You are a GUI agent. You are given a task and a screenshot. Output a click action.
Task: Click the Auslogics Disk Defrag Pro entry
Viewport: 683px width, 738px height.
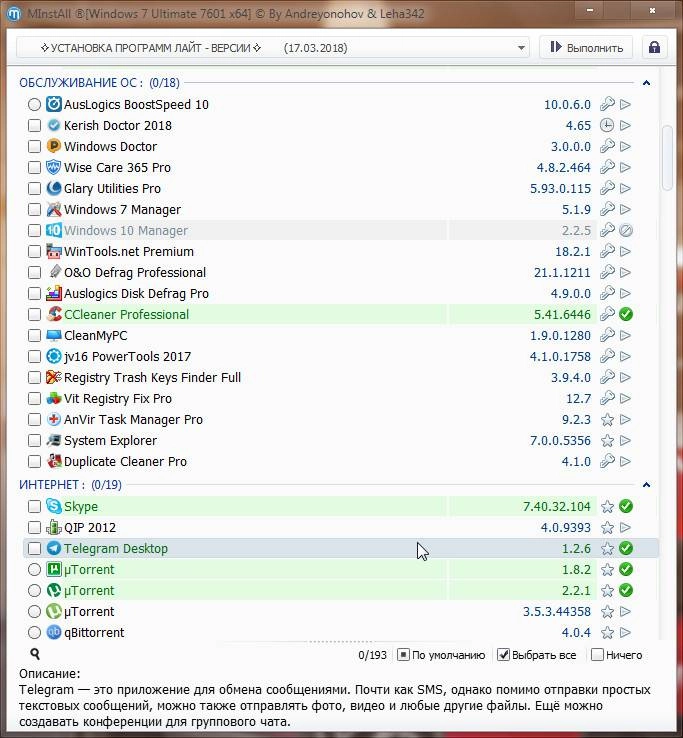[x=136, y=294]
